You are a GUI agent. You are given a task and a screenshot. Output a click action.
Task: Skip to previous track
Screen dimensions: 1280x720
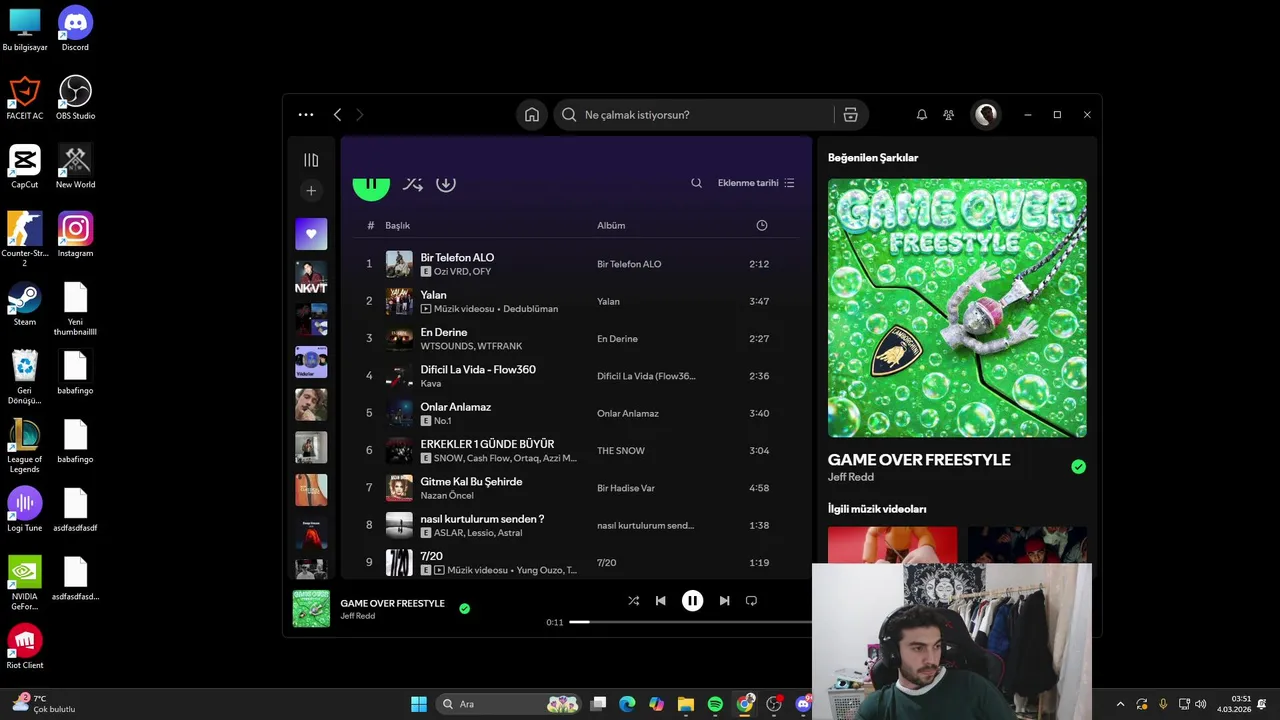pos(660,601)
